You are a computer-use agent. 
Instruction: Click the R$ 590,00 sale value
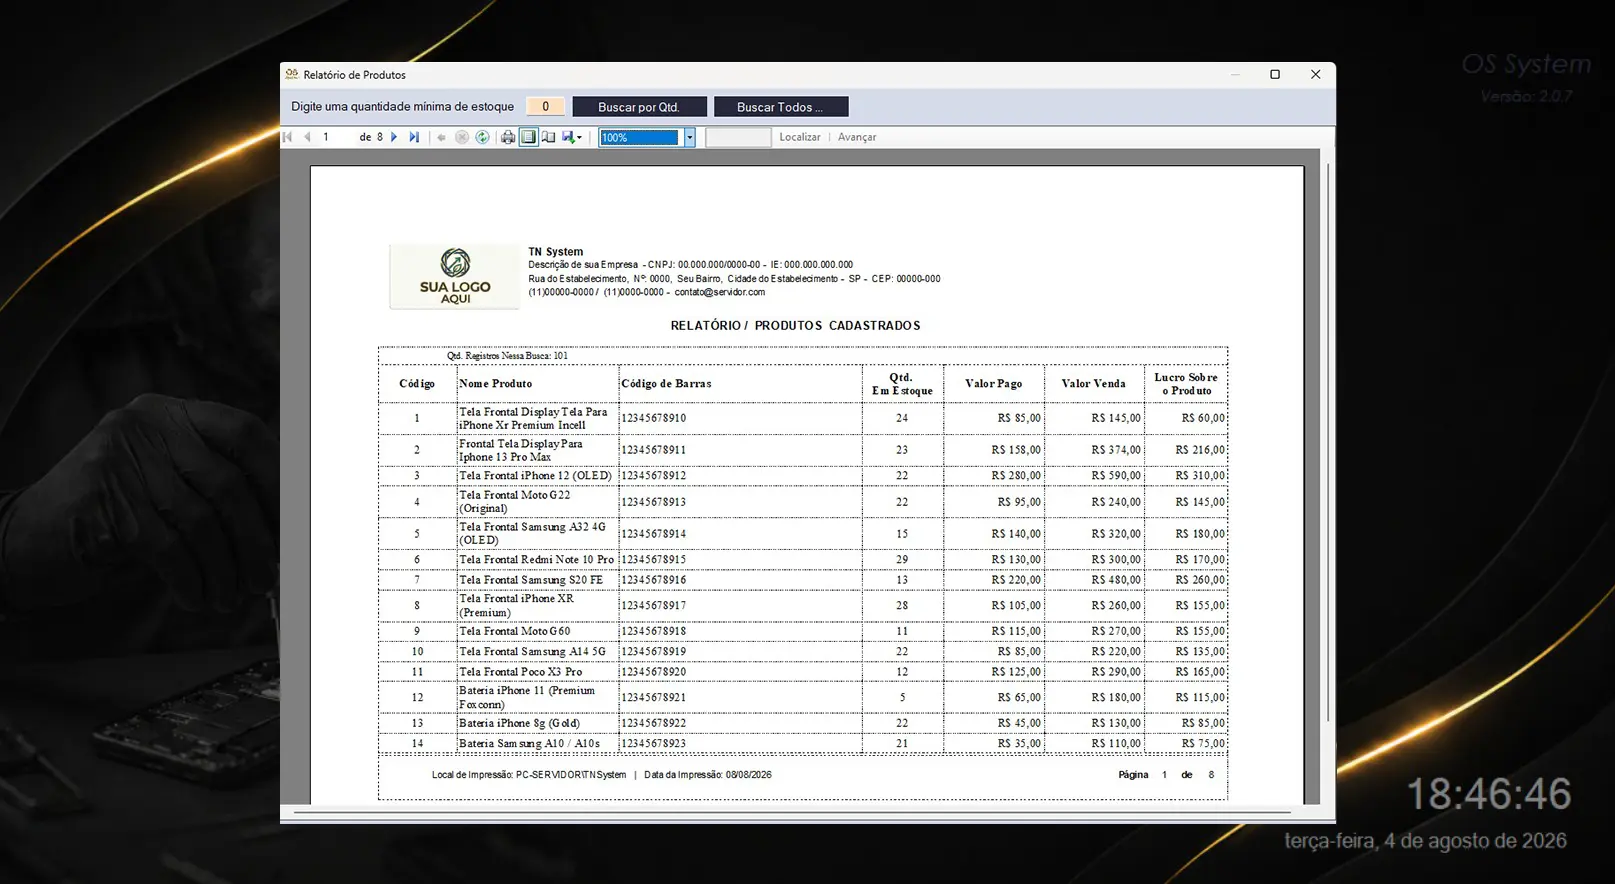[x=1116, y=476]
